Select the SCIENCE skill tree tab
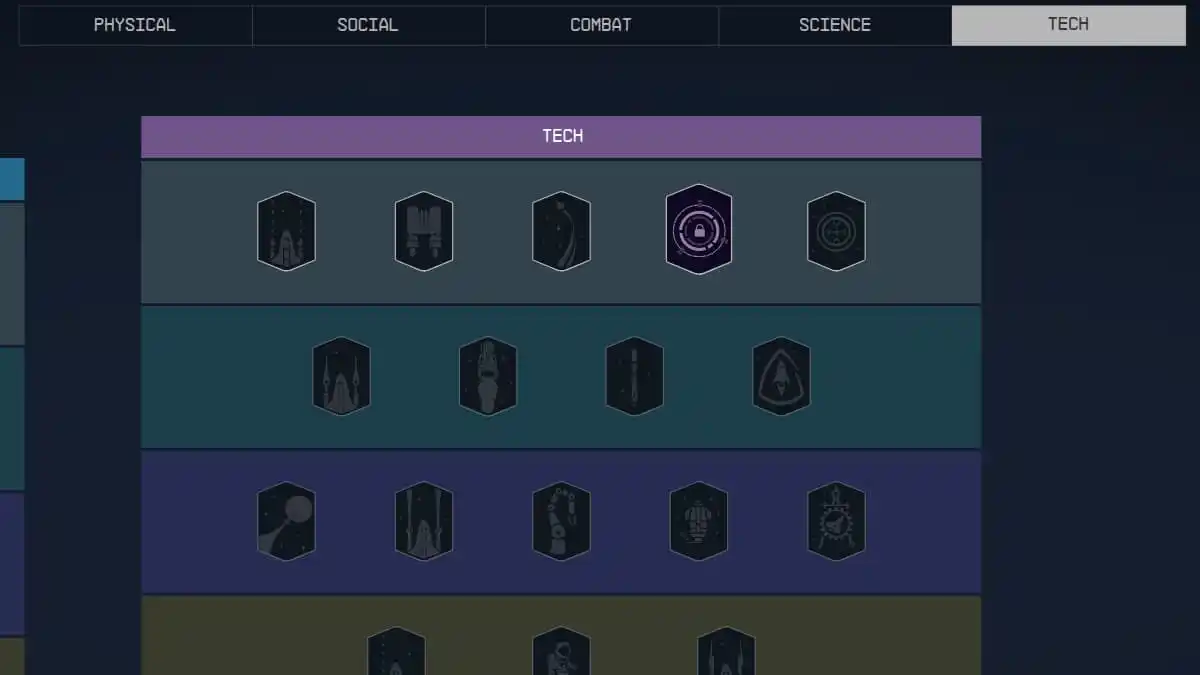1200x675 pixels. tap(834, 24)
